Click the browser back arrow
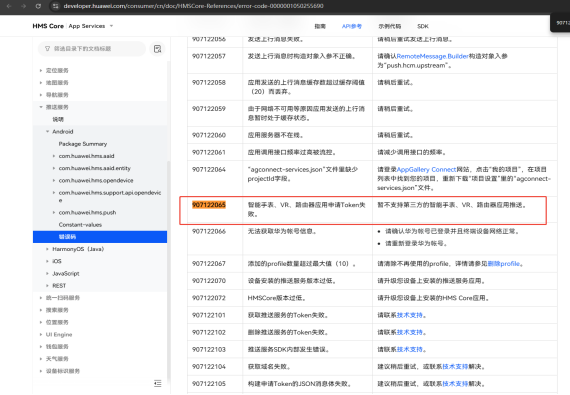The width and height of the screenshot is (570, 395). click(x=9, y=6)
